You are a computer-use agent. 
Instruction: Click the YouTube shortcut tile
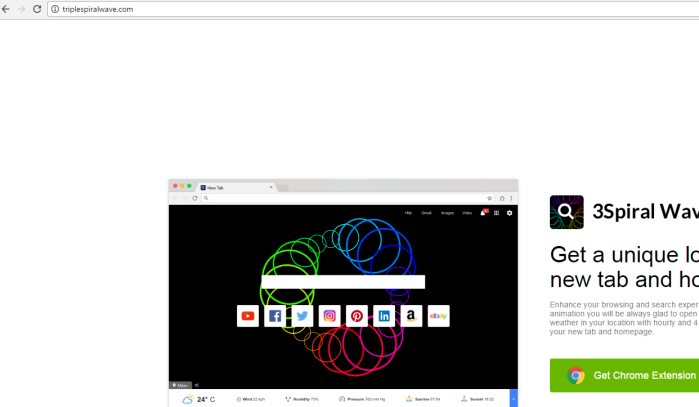click(248, 316)
